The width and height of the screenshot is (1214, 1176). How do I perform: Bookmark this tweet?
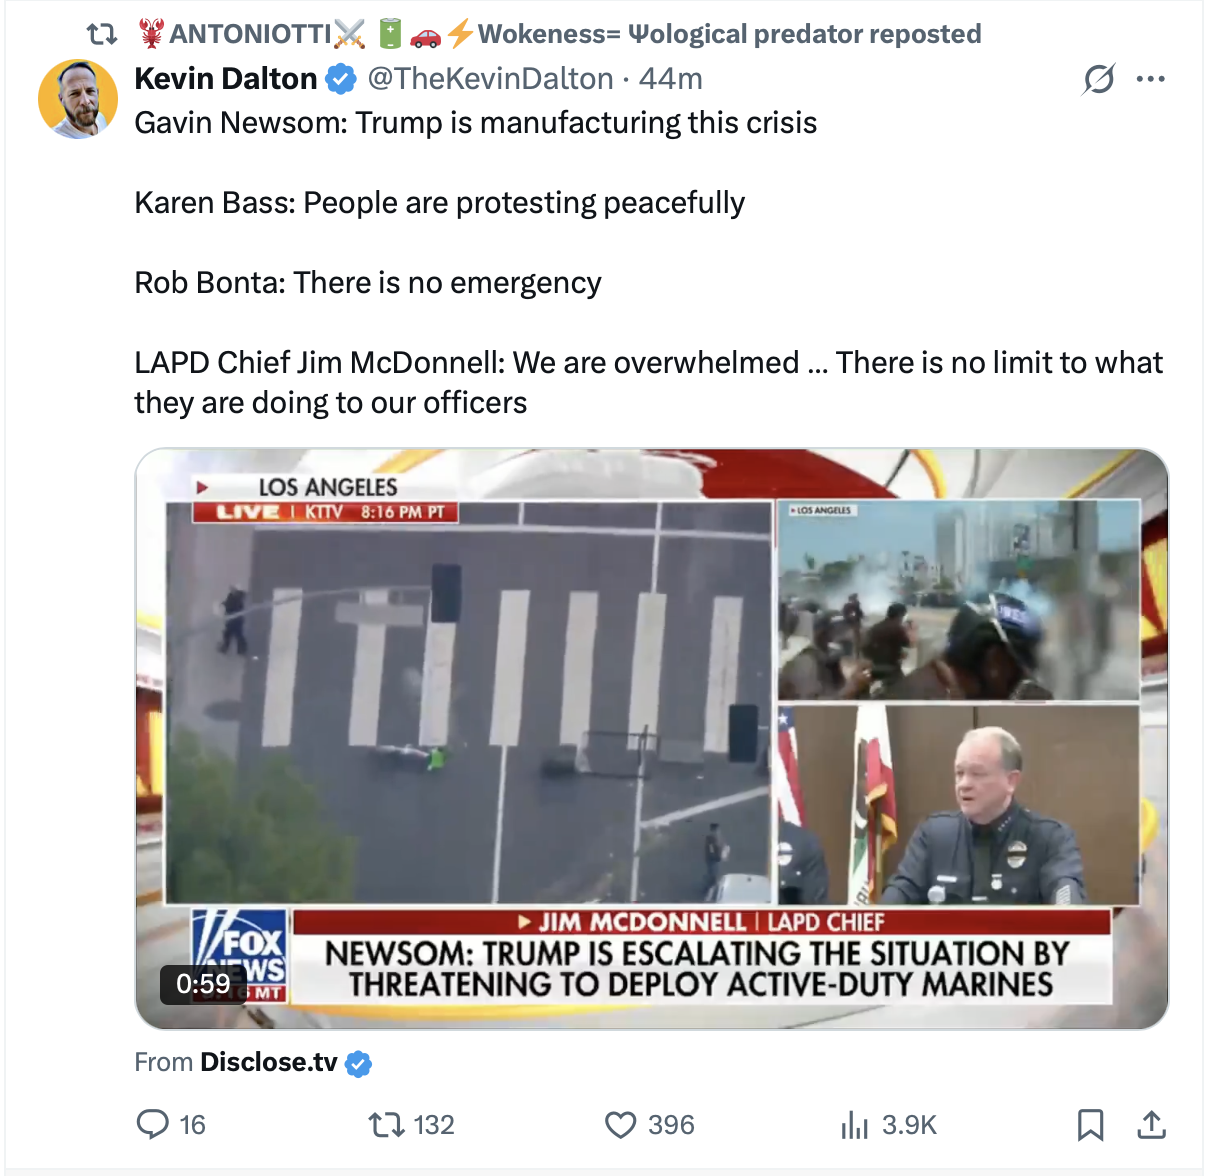[1090, 1125]
